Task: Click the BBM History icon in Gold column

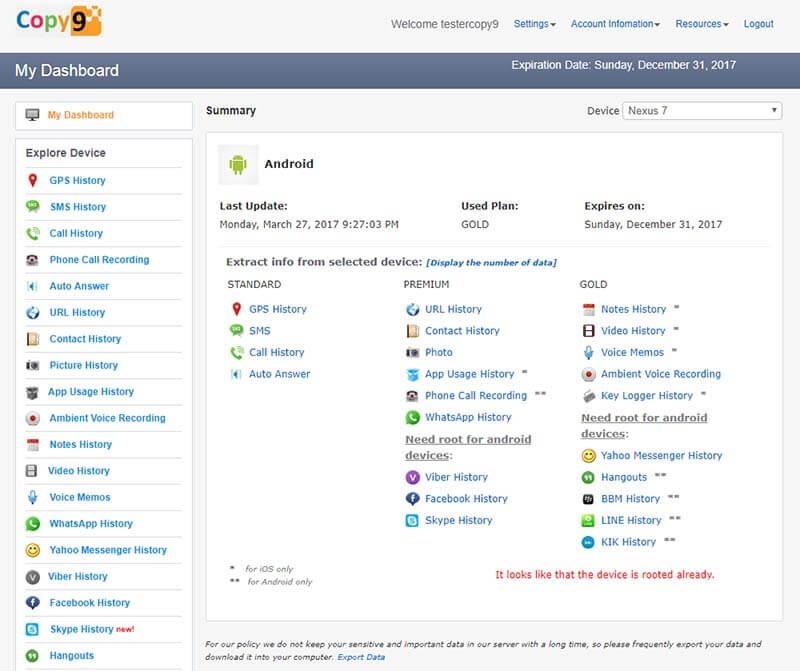Action: coord(588,499)
